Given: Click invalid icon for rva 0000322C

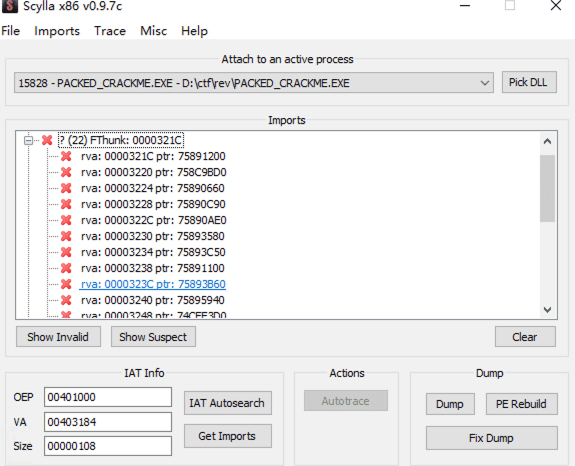Looking at the screenshot, I should (66, 220).
